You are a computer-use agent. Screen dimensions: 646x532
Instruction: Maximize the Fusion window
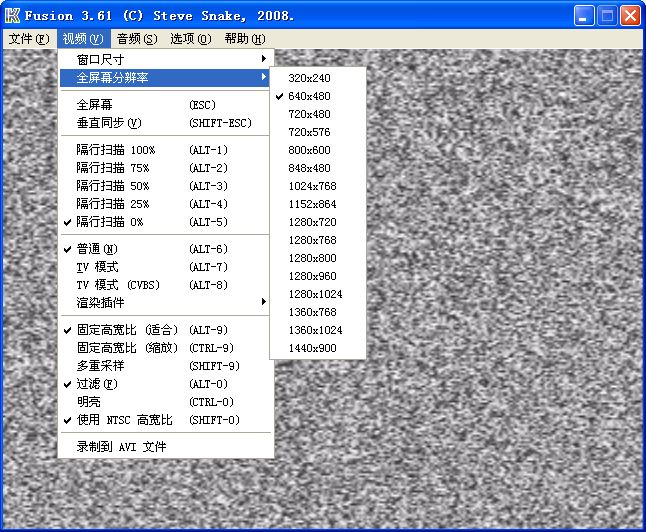click(x=607, y=16)
